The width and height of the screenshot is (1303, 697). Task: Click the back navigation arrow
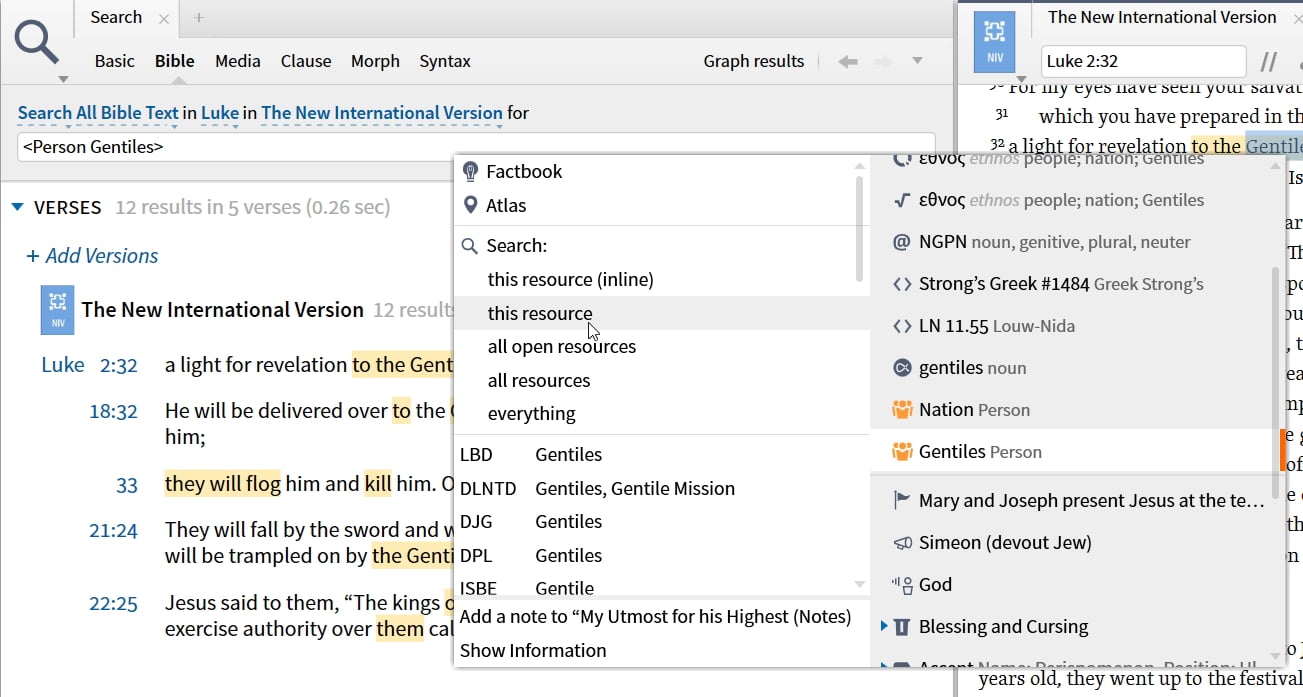click(847, 62)
